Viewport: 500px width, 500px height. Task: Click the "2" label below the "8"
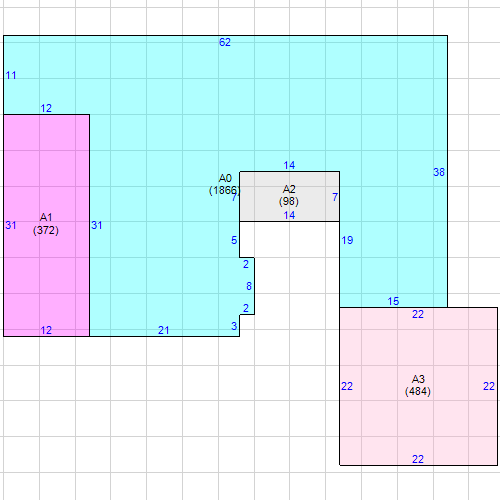tap(246, 308)
